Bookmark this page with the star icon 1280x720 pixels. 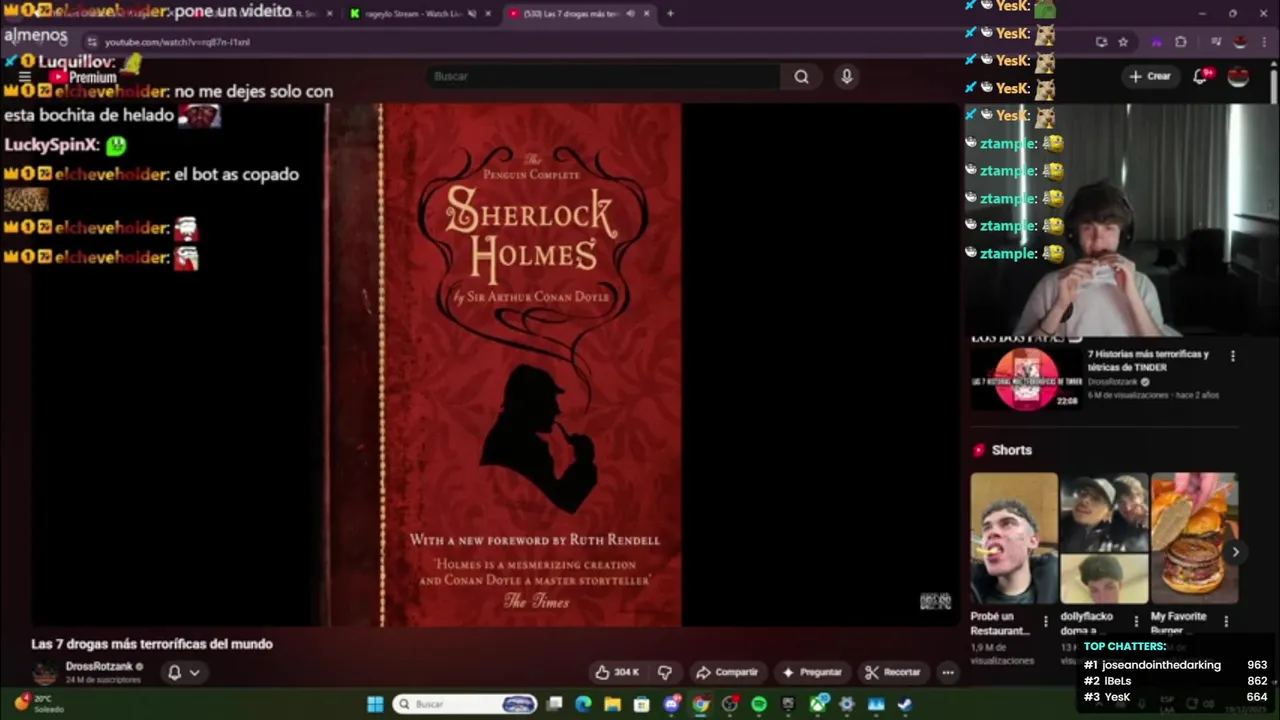(1123, 42)
